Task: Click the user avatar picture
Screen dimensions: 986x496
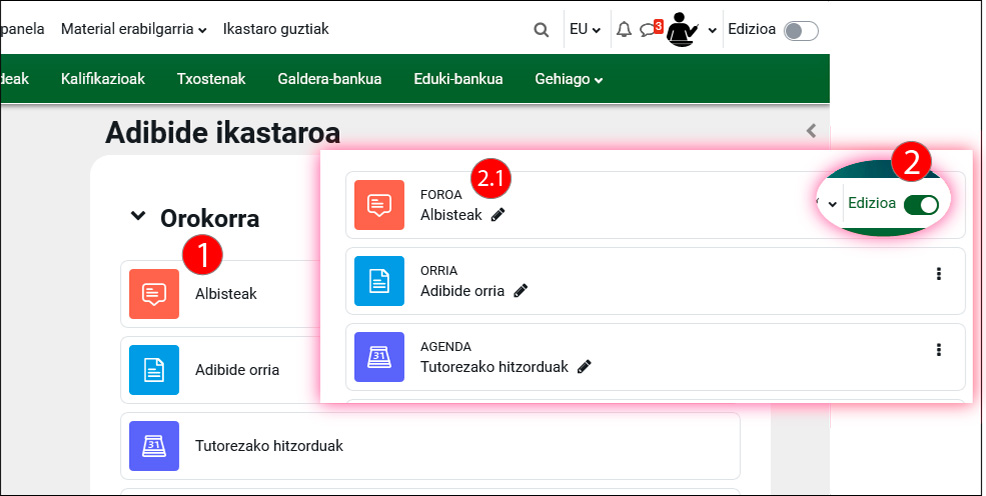Action: coord(684,30)
